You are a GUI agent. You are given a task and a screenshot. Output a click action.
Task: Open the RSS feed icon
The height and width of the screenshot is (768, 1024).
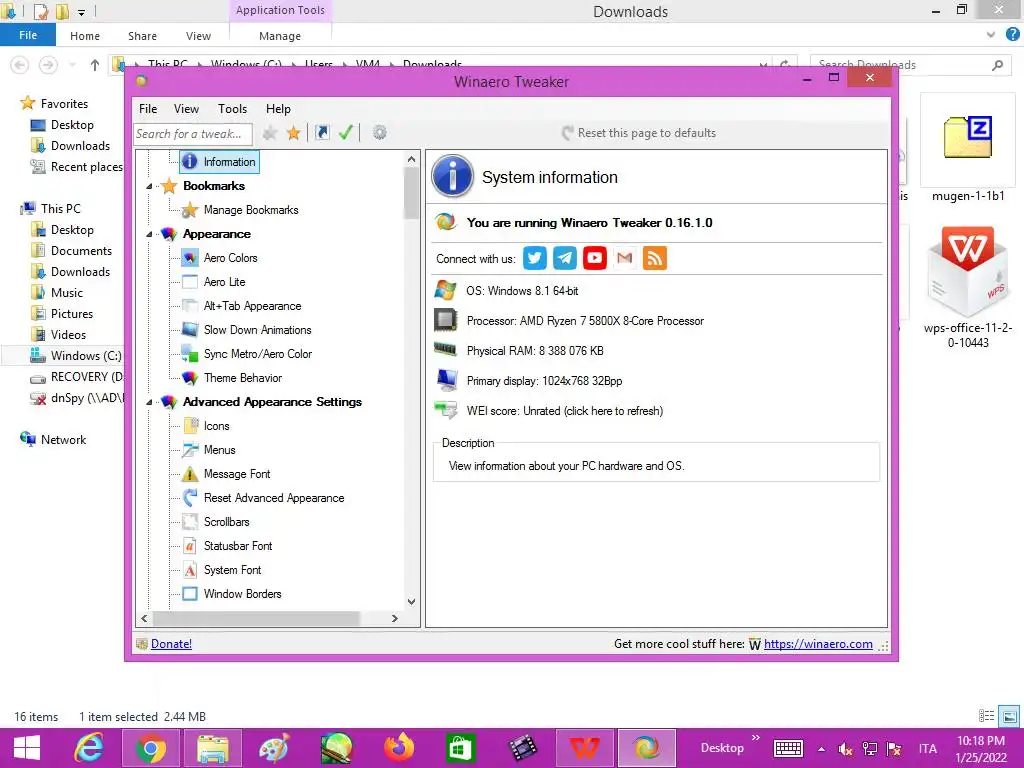(x=655, y=258)
